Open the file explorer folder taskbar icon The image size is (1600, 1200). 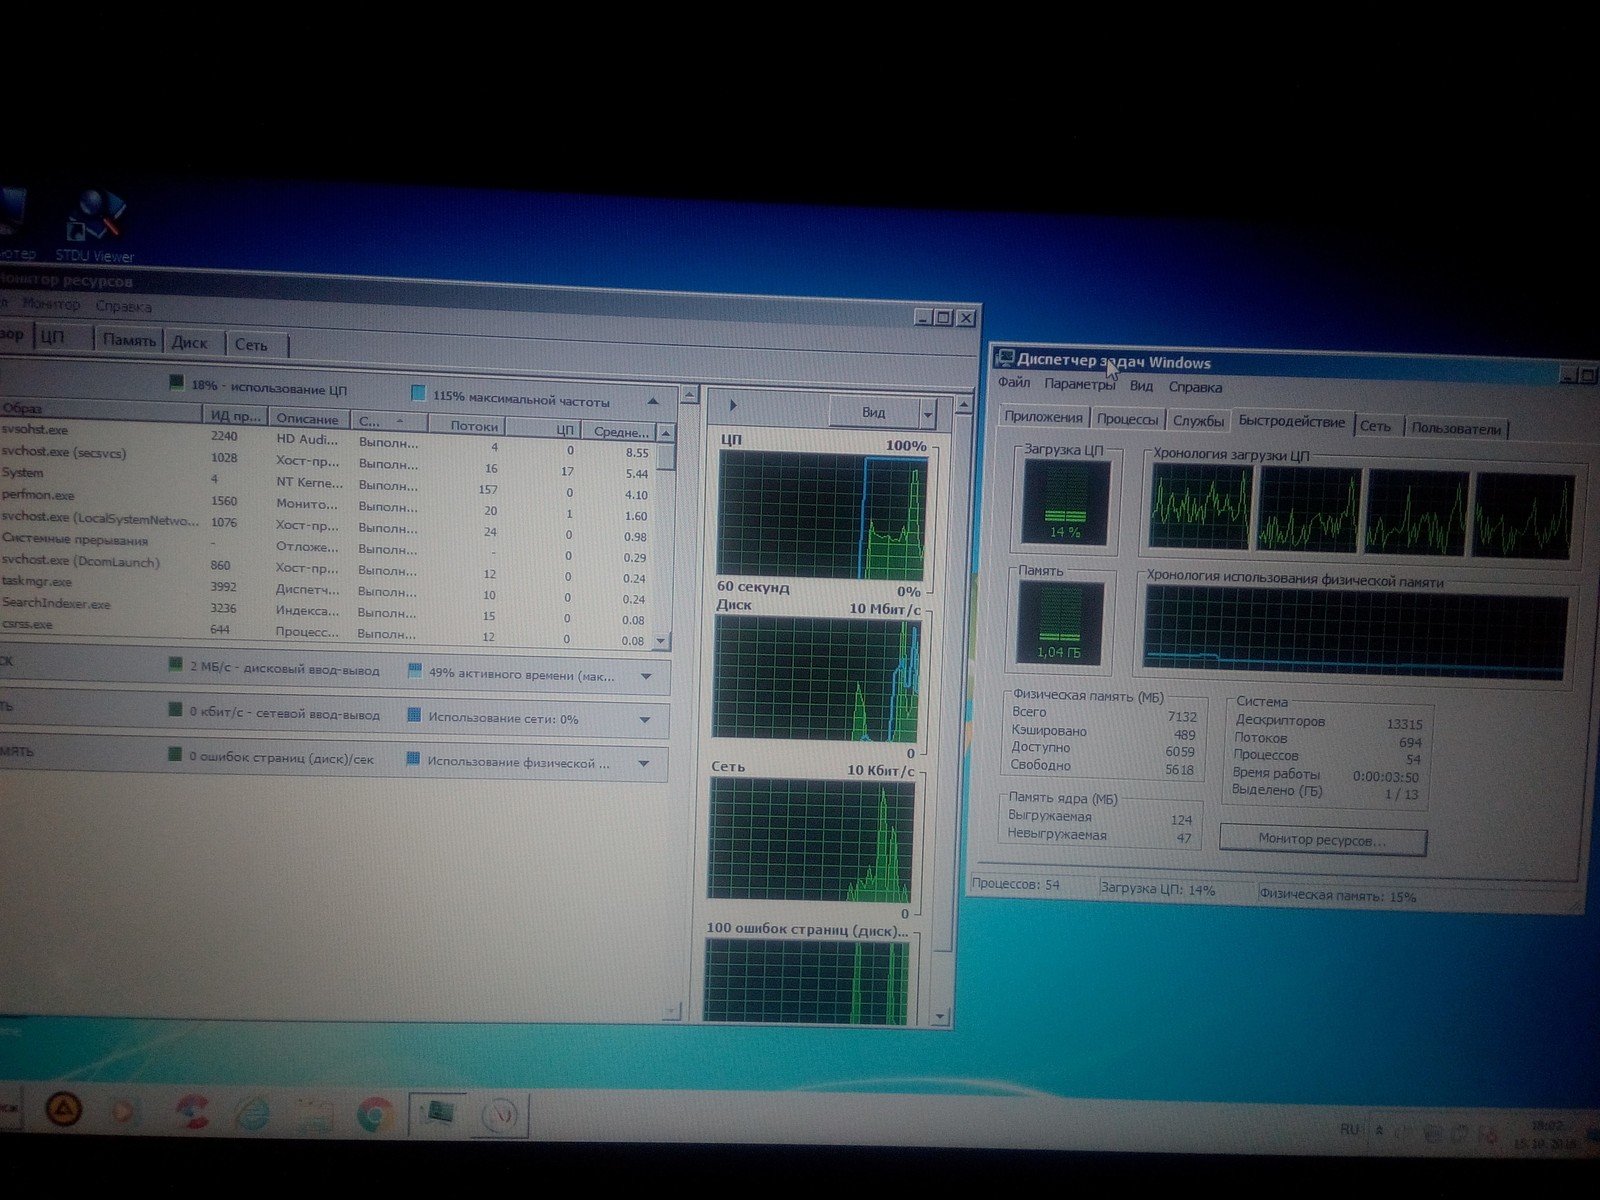[x=313, y=1114]
